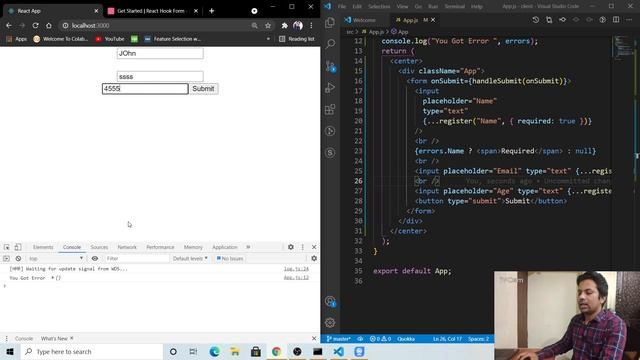Viewport: 640px width, 360px height.
Task: Show more DevTools tabs with the chevron
Action: [248, 247]
